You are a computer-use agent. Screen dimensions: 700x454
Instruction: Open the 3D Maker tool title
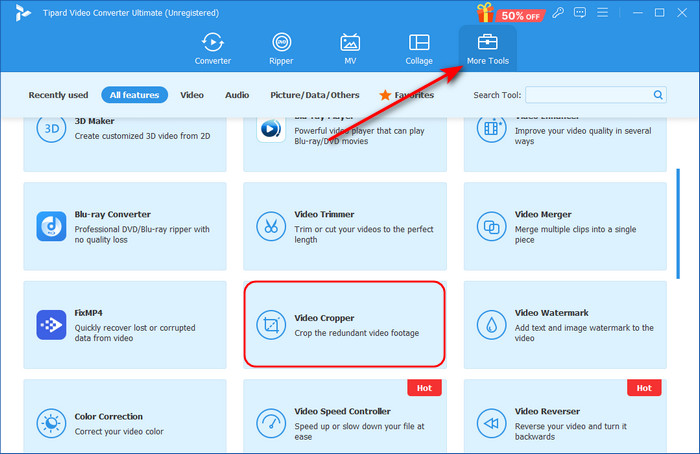(94, 121)
